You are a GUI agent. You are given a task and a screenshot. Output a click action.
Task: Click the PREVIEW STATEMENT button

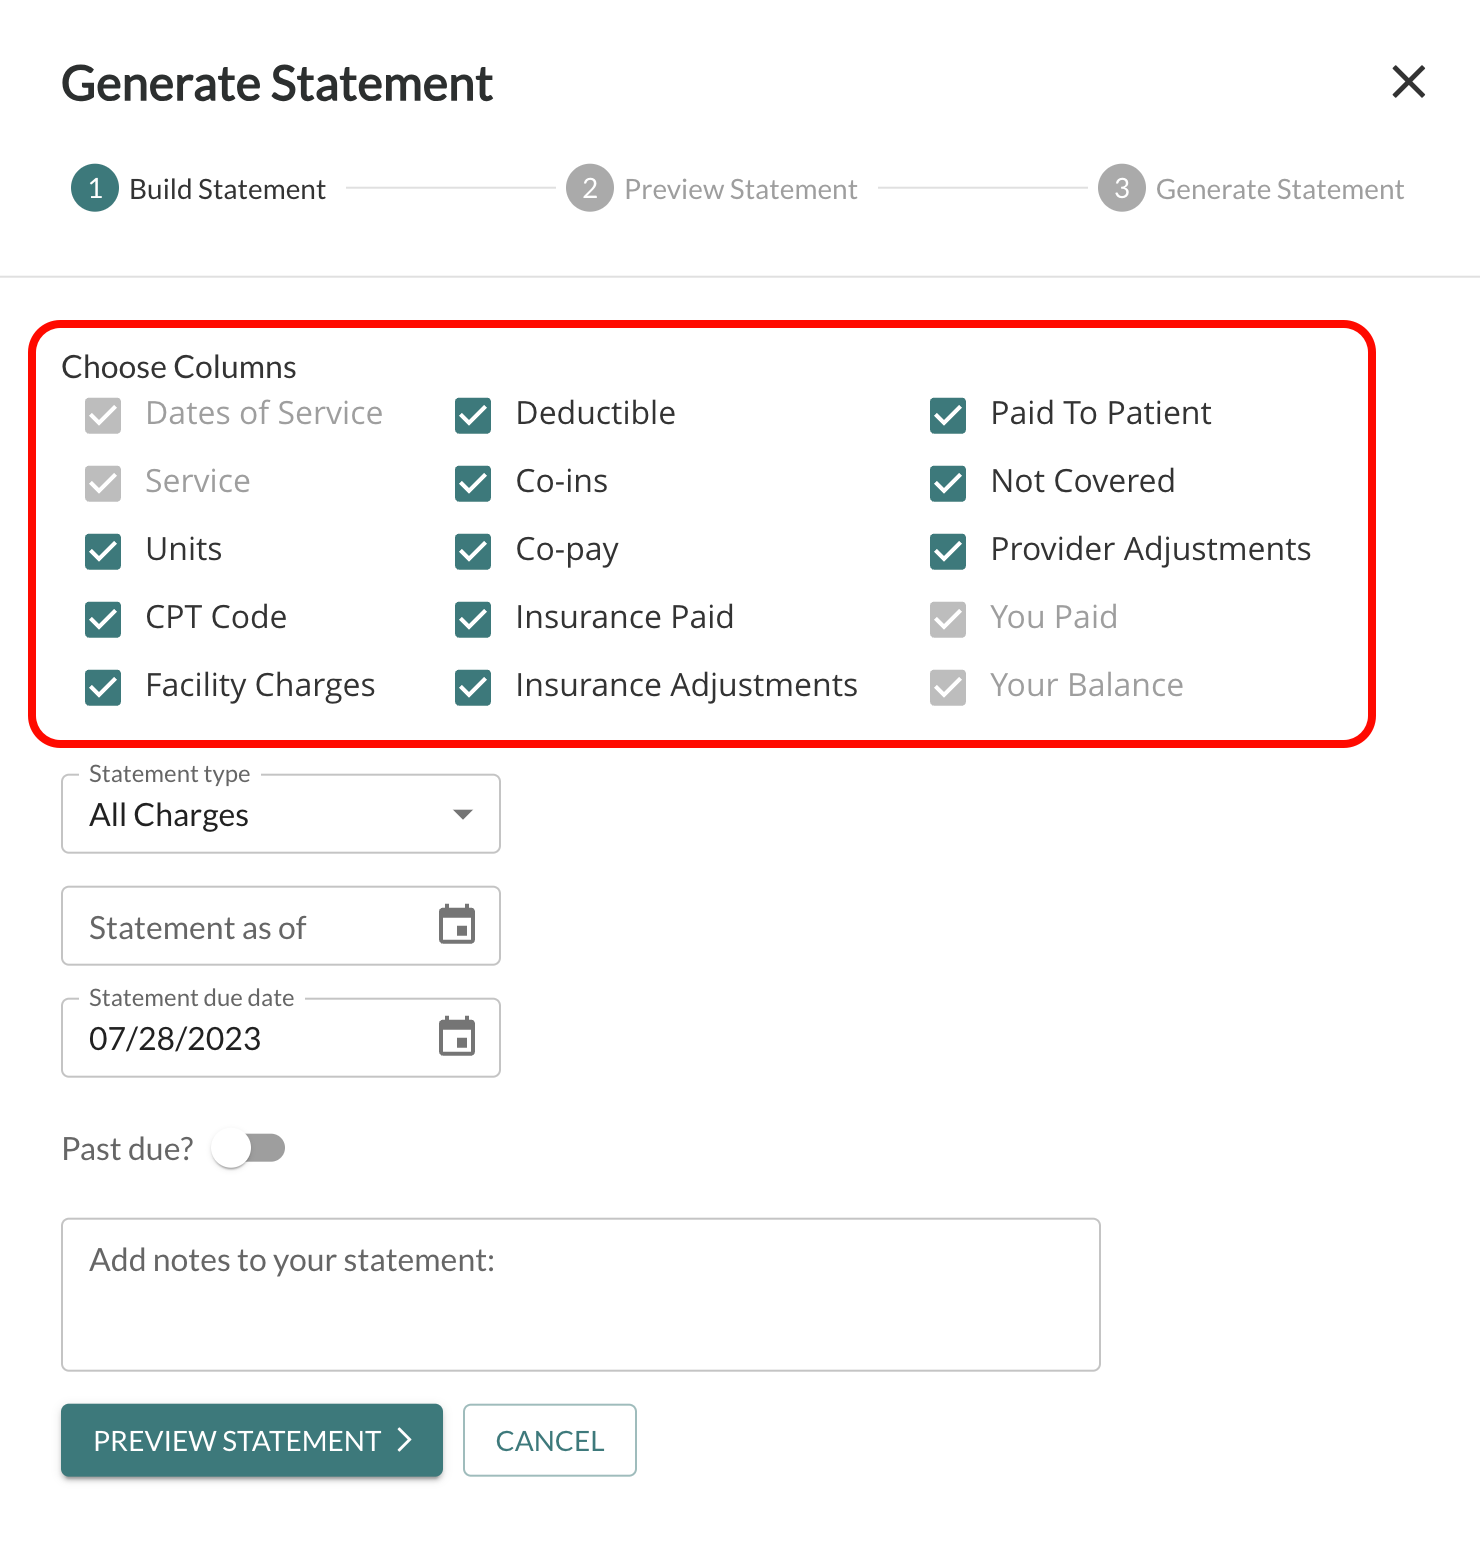click(x=252, y=1440)
